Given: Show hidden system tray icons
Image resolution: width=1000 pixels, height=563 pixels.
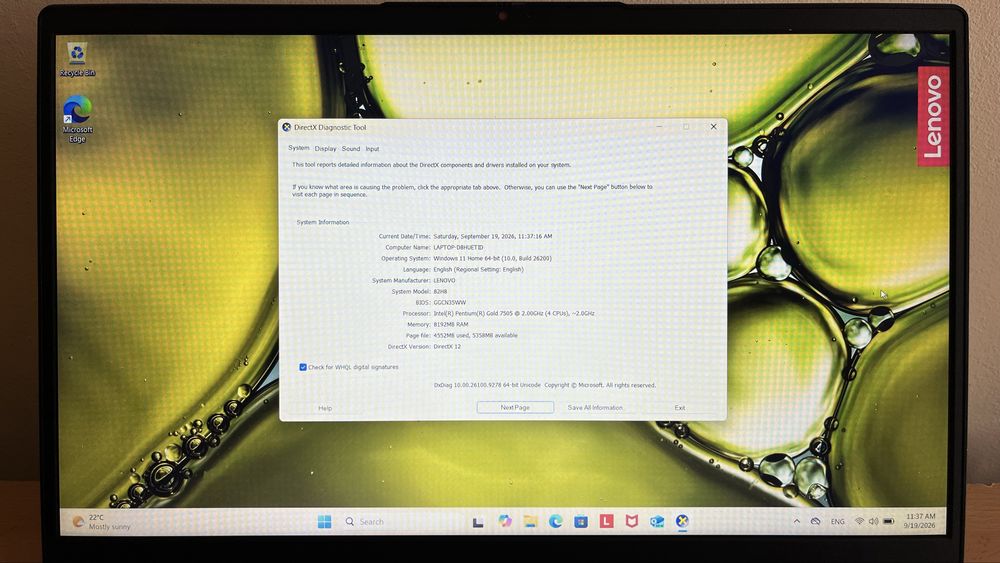Looking at the screenshot, I should (797, 521).
